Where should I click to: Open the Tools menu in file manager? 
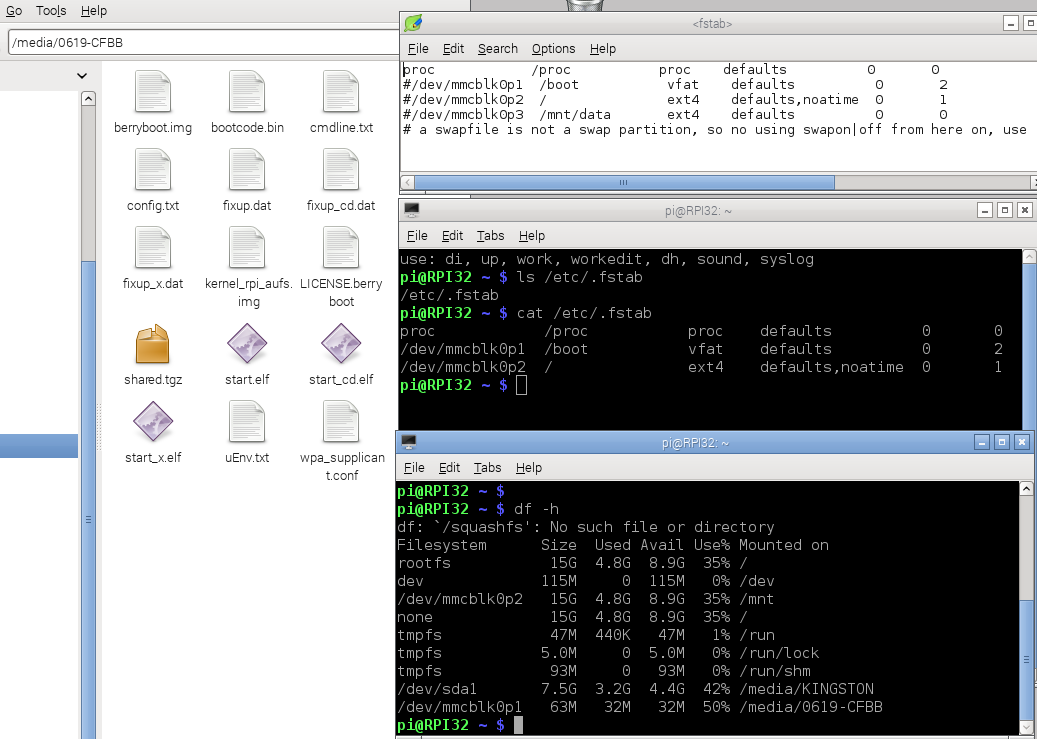[51, 11]
